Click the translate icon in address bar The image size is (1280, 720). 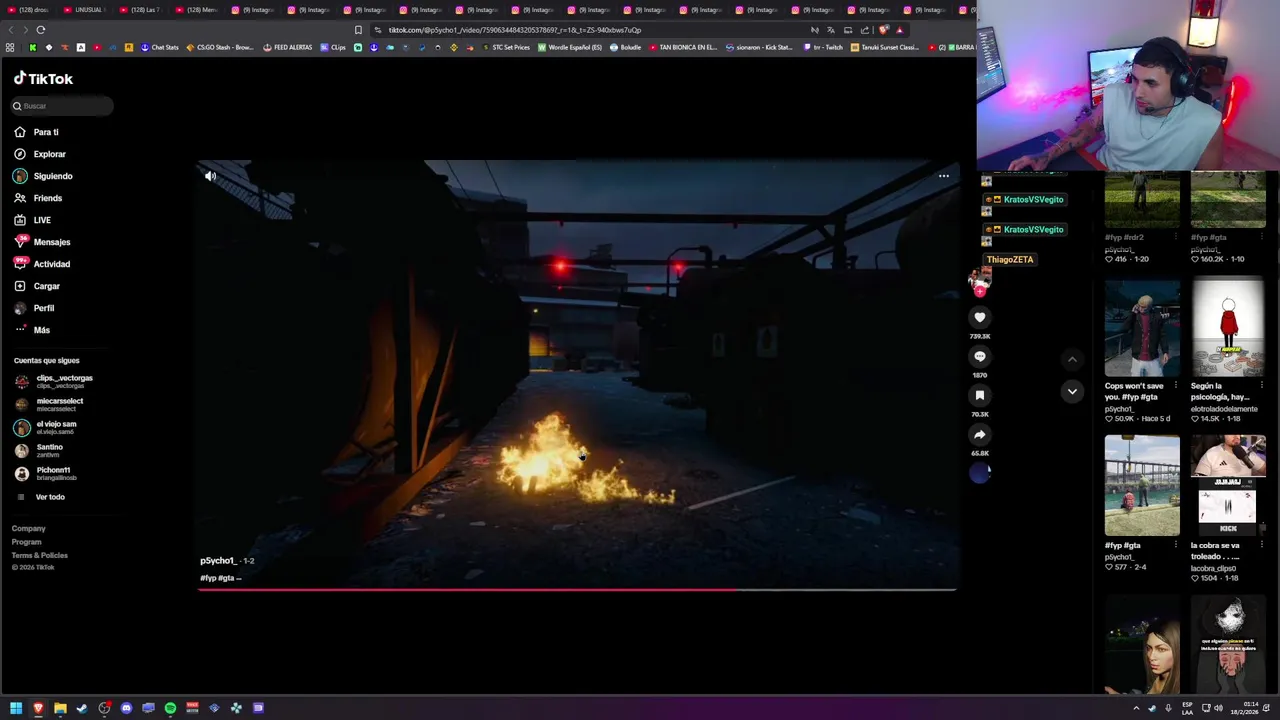(830, 30)
